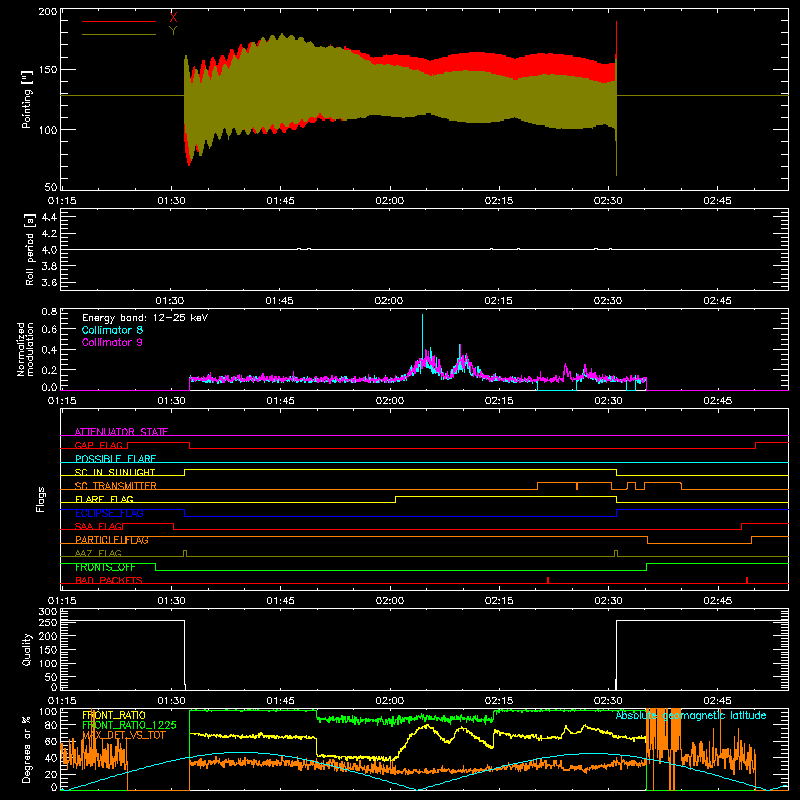Select the ATTENUATOR_STATE flag label
Image resolution: width=800 pixels, height=800 pixels.
(121, 432)
